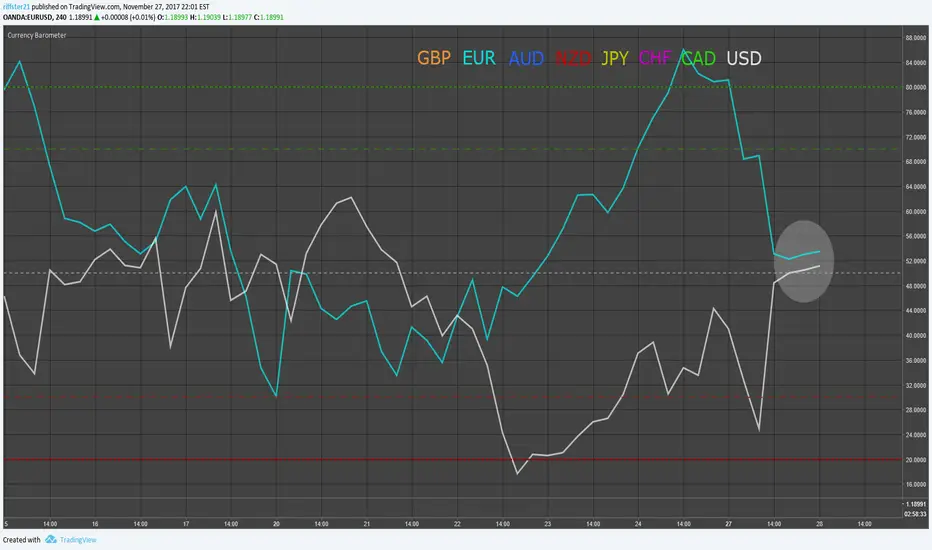Click the 44.0000 axis value
Screen dimensions: 932x550
(915, 310)
